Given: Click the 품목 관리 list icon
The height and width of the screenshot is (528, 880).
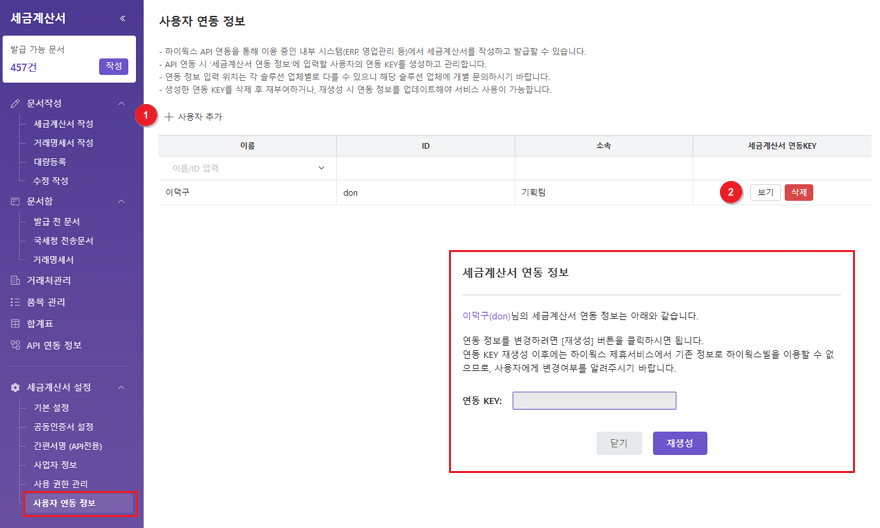Looking at the screenshot, I should coord(15,302).
